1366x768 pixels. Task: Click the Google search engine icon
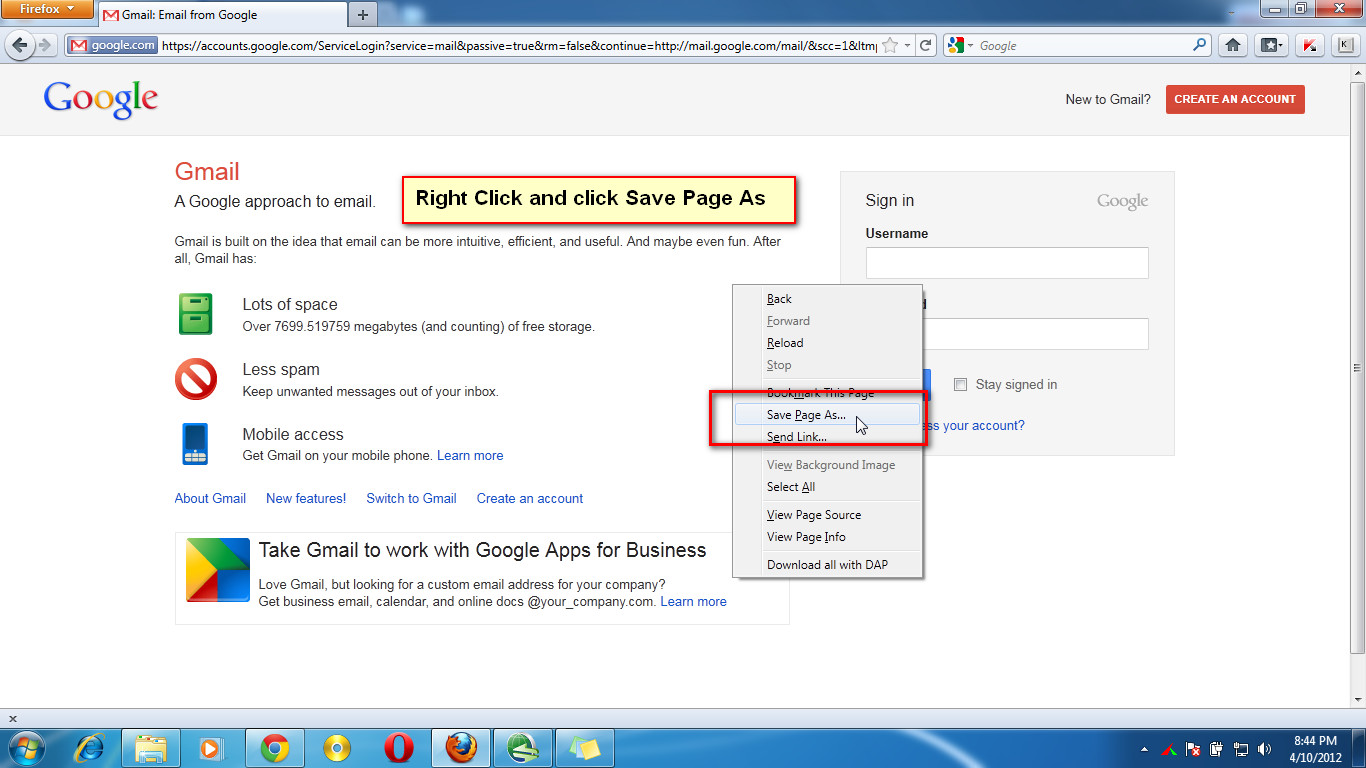coord(956,45)
